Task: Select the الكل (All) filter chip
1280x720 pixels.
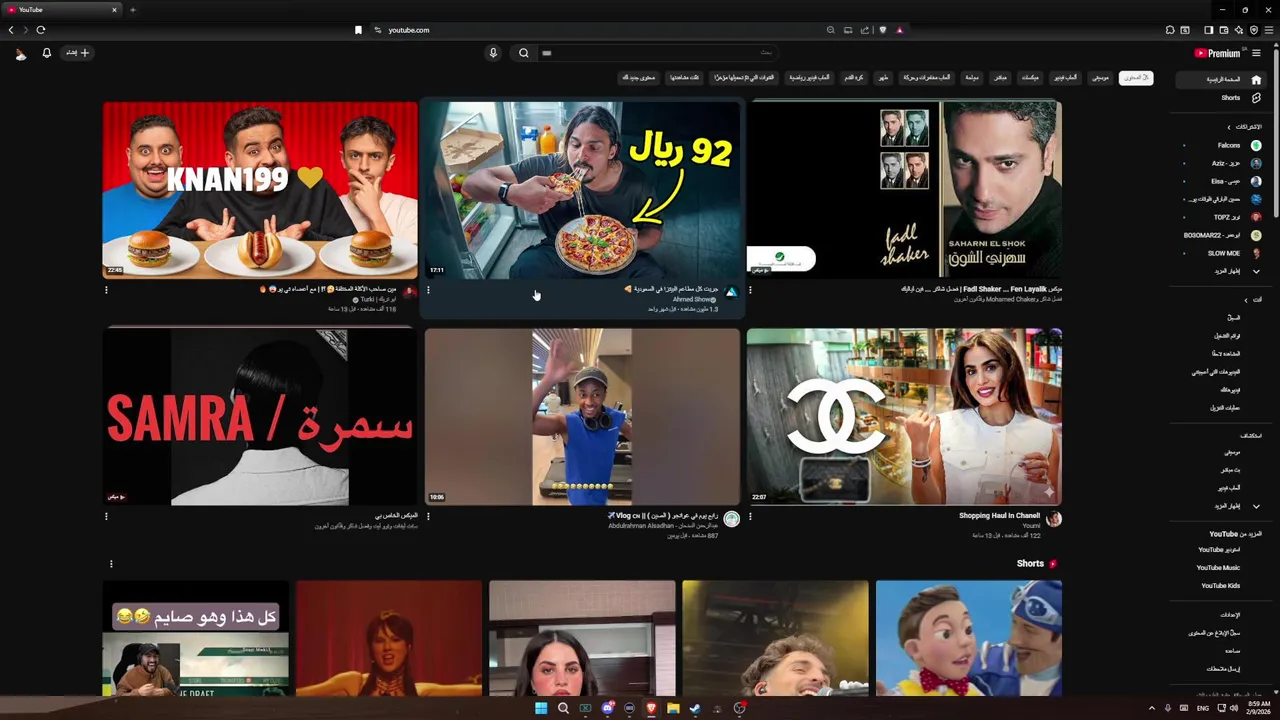Action: point(1136,77)
